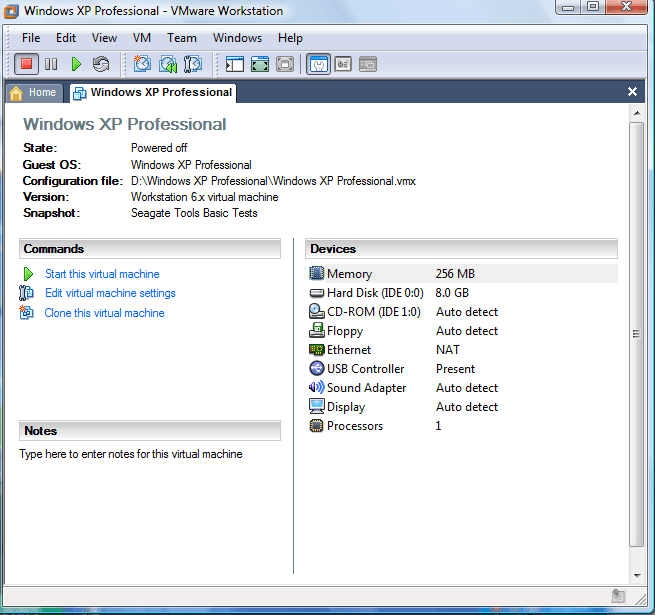Click the wrench icon beside Edit settings
Viewport: 655px width, 615px height.
click(26, 293)
